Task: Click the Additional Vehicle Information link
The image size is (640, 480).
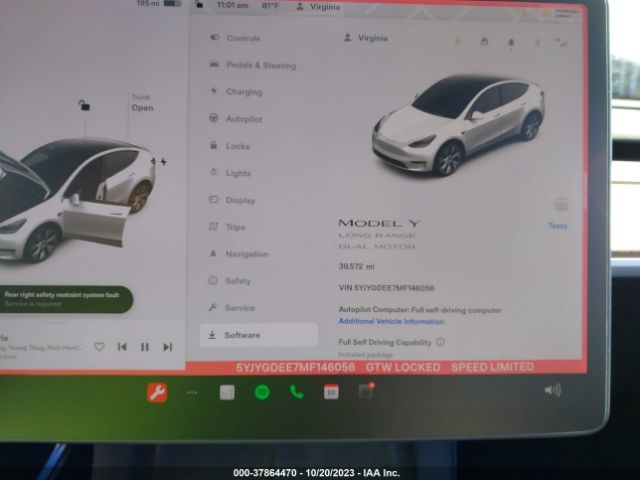Action: coord(391,321)
